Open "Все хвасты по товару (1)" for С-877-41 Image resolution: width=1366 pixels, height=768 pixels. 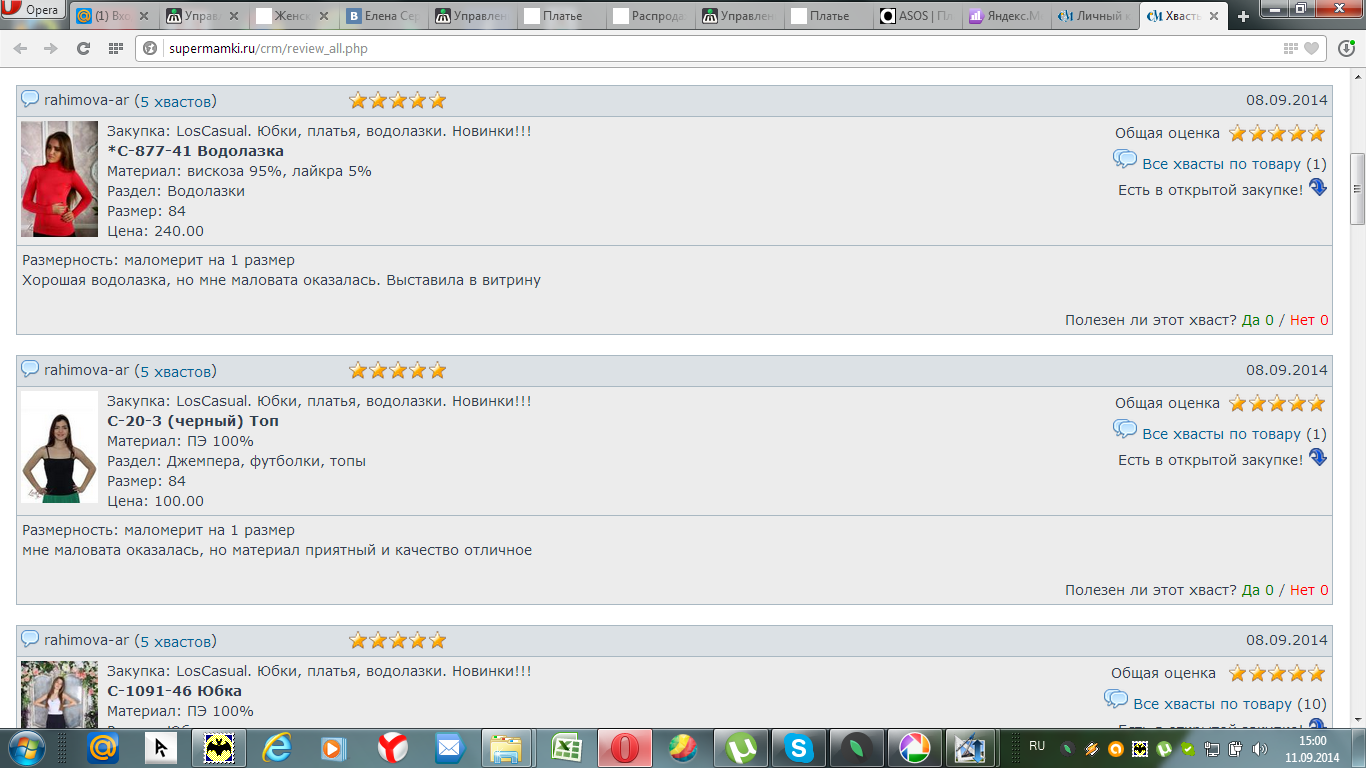click(1234, 164)
